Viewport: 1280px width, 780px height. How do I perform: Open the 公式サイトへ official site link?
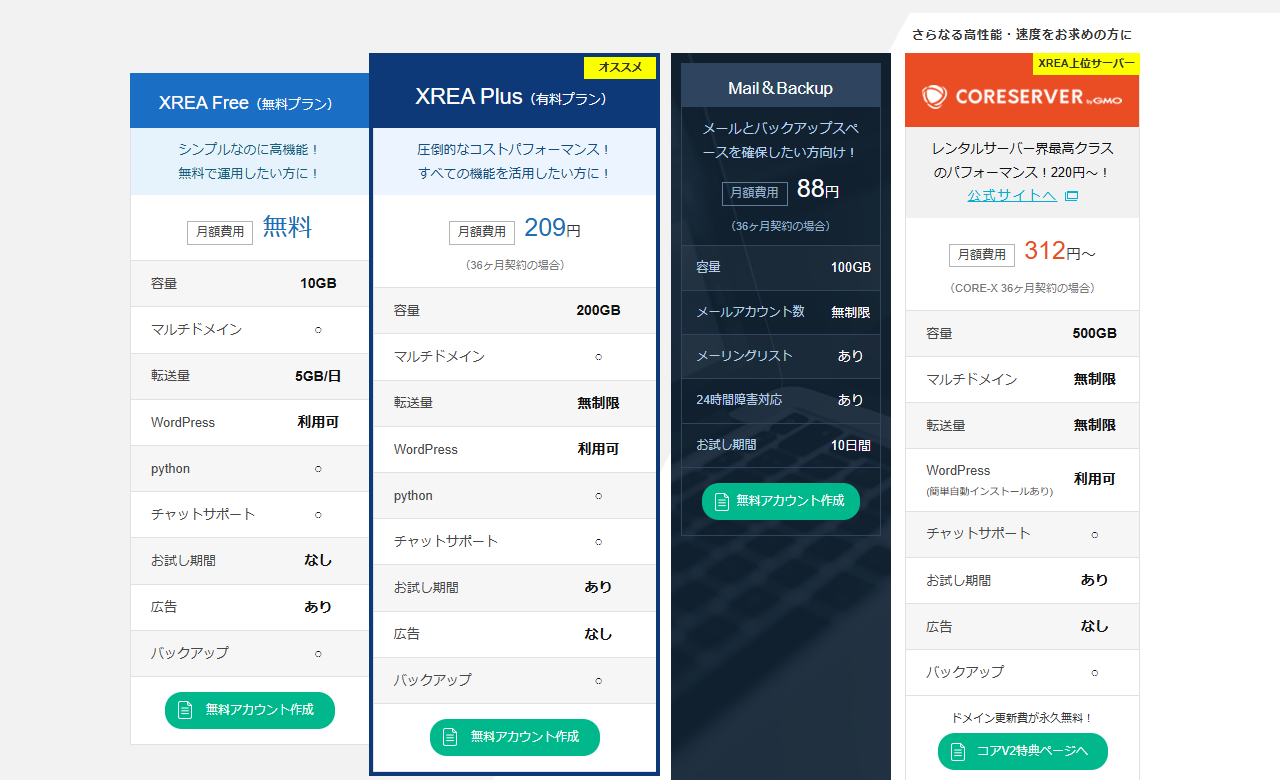1011,196
